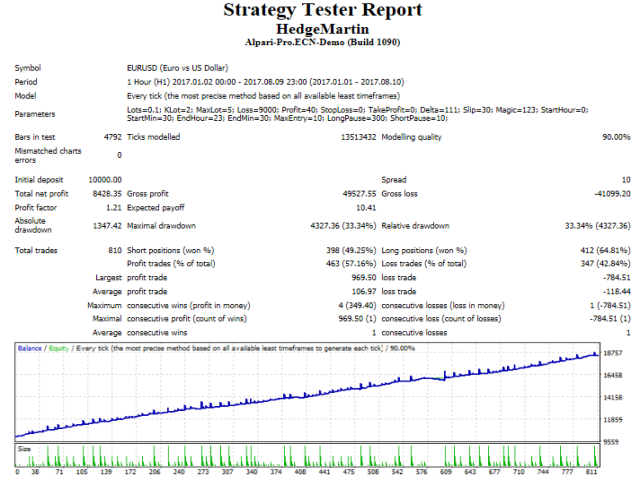This screenshot has height=480, width=640.
Task: Select consecutive losses '1 (-784.51)'
Action: point(610,305)
